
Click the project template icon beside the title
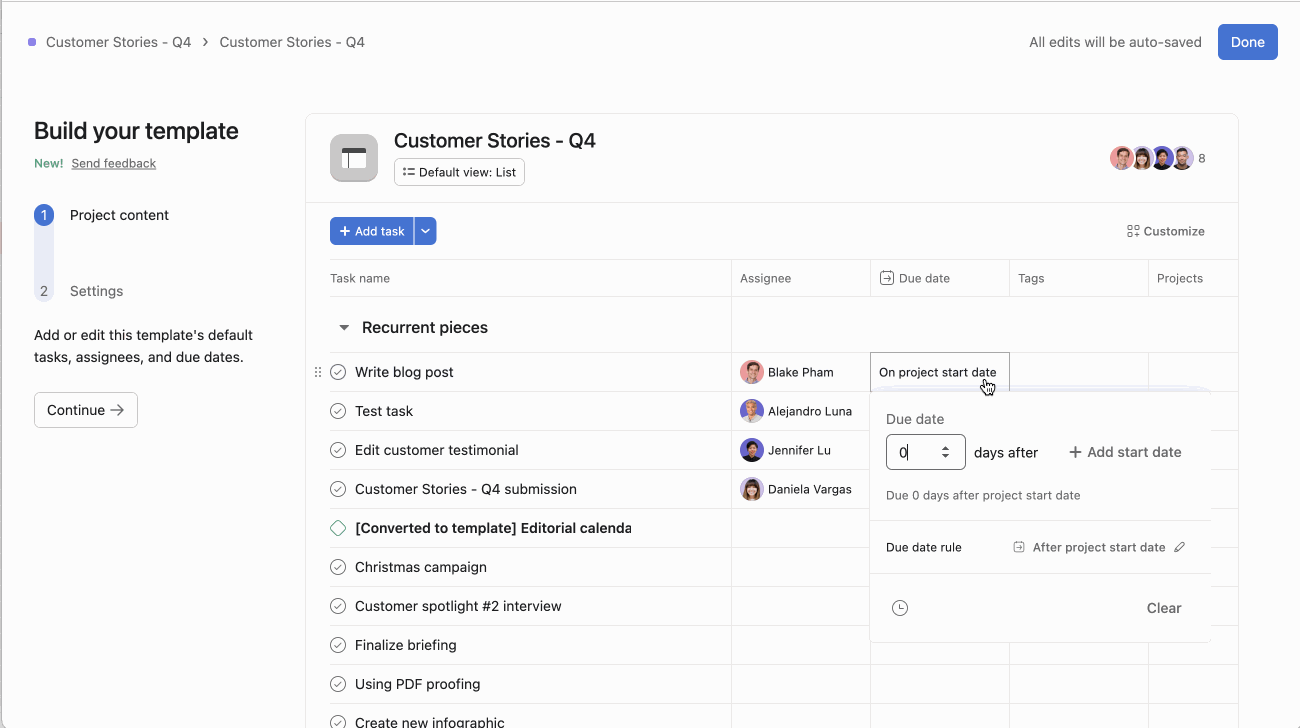[x=354, y=158]
